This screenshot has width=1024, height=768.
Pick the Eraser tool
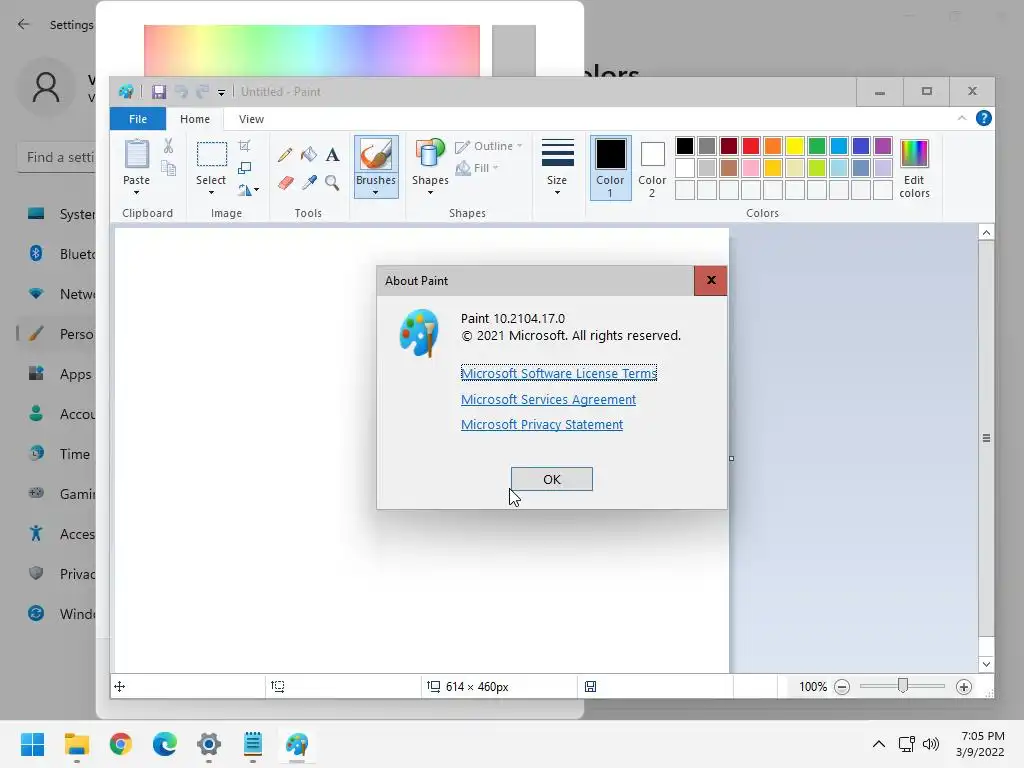pyautogui.click(x=285, y=182)
